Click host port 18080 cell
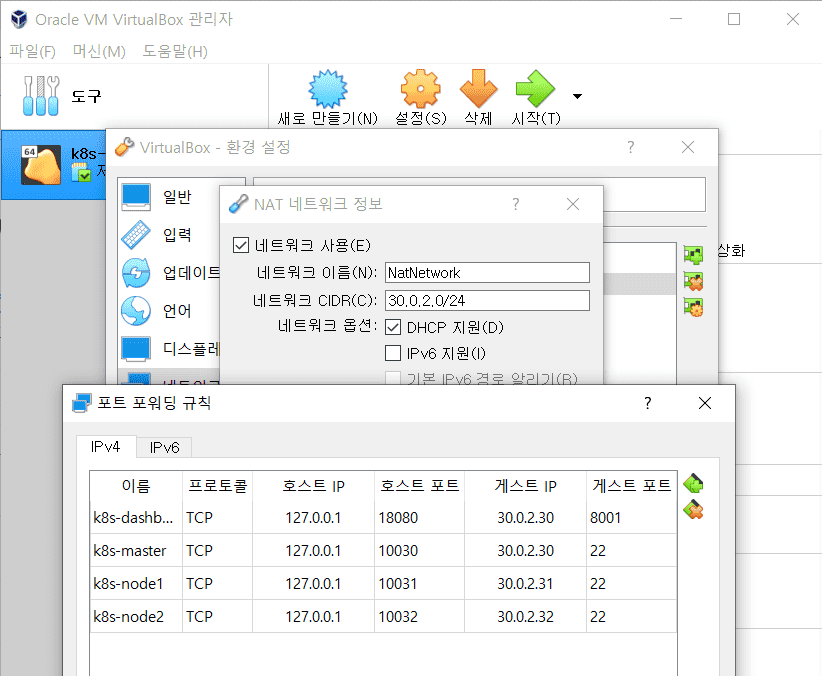 (419, 518)
